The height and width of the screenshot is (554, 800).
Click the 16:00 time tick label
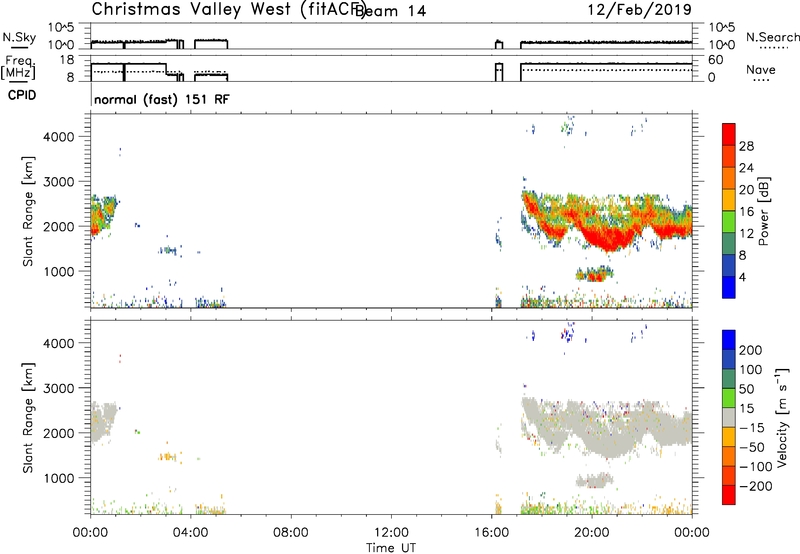(x=491, y=533)
